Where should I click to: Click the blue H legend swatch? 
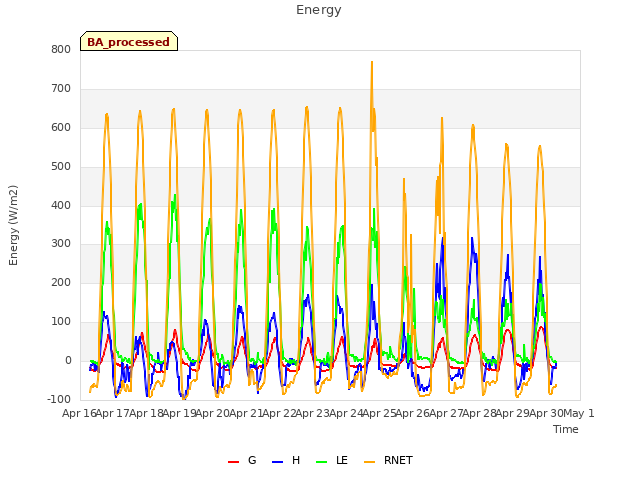(x=277, y=461)
